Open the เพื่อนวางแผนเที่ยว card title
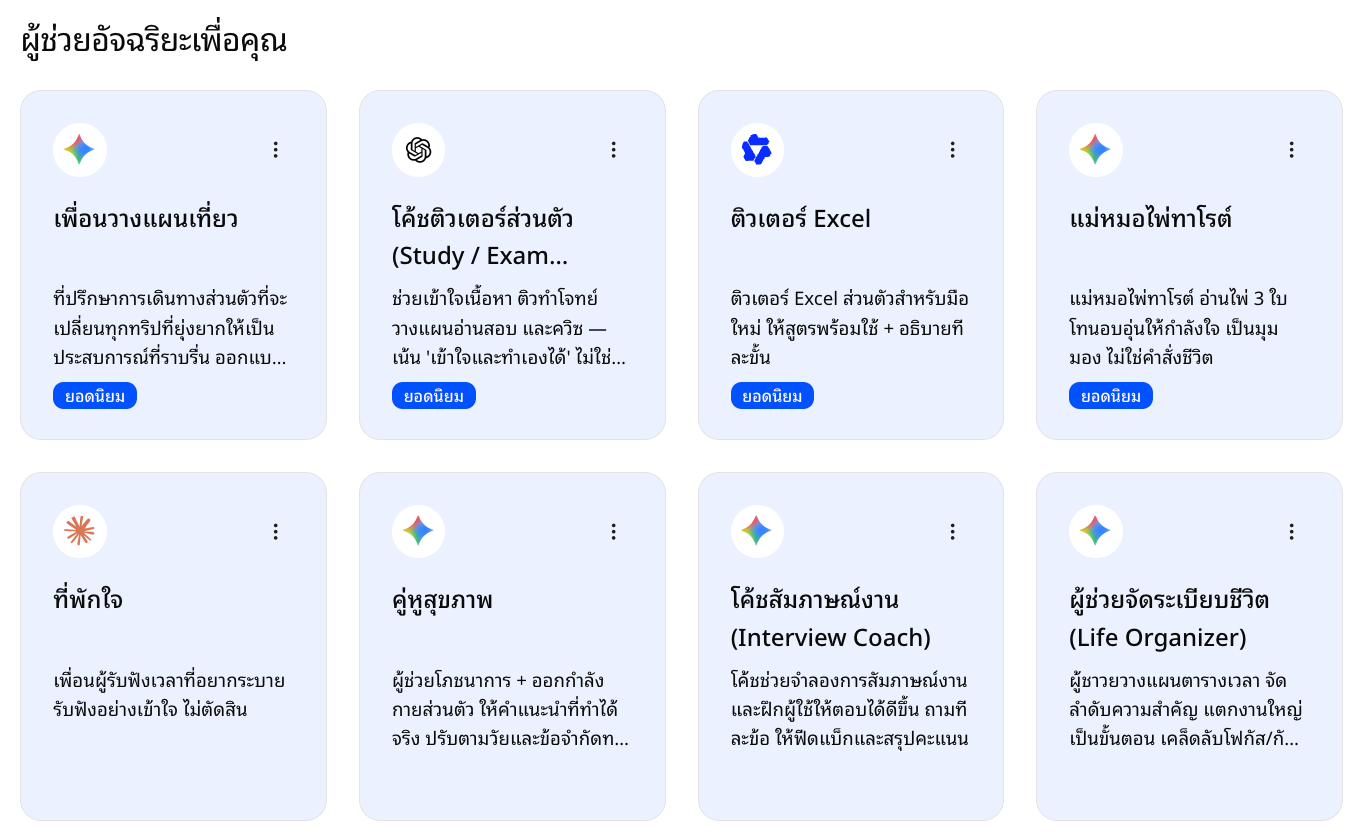The height and width of the screenshot is (838, 1372). click(x=146, y=219)
